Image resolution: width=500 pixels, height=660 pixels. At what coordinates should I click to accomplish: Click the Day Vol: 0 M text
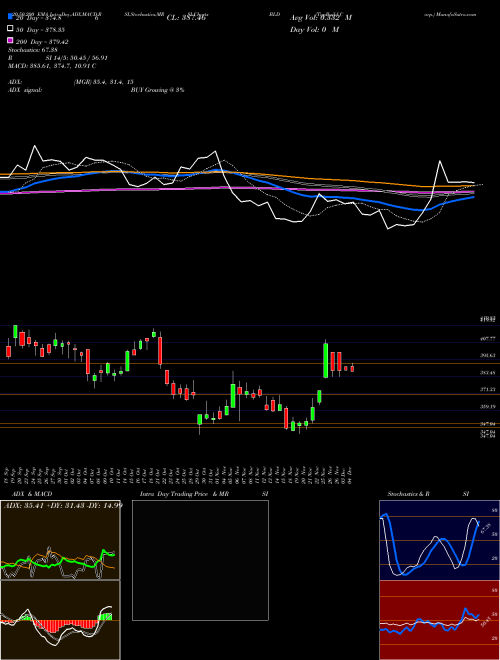click(x=314, y=29)
